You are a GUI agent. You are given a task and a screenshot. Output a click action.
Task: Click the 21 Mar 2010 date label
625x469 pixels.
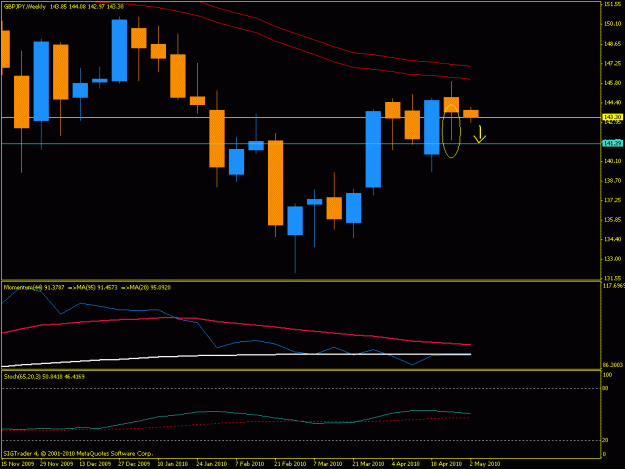click(368, 464)
